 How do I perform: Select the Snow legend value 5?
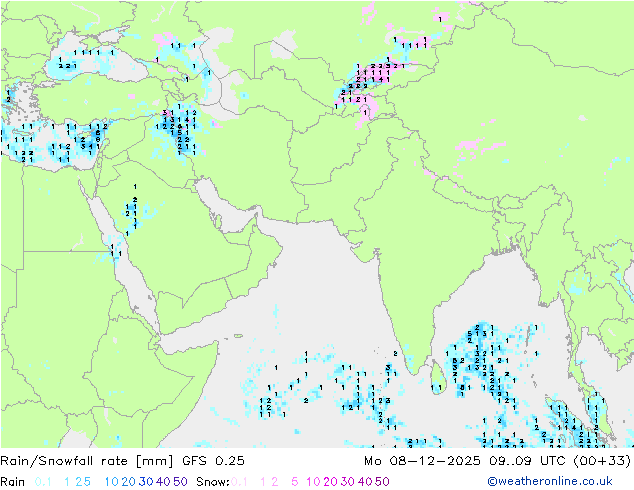pyautogui.click(x=295, y=482)
